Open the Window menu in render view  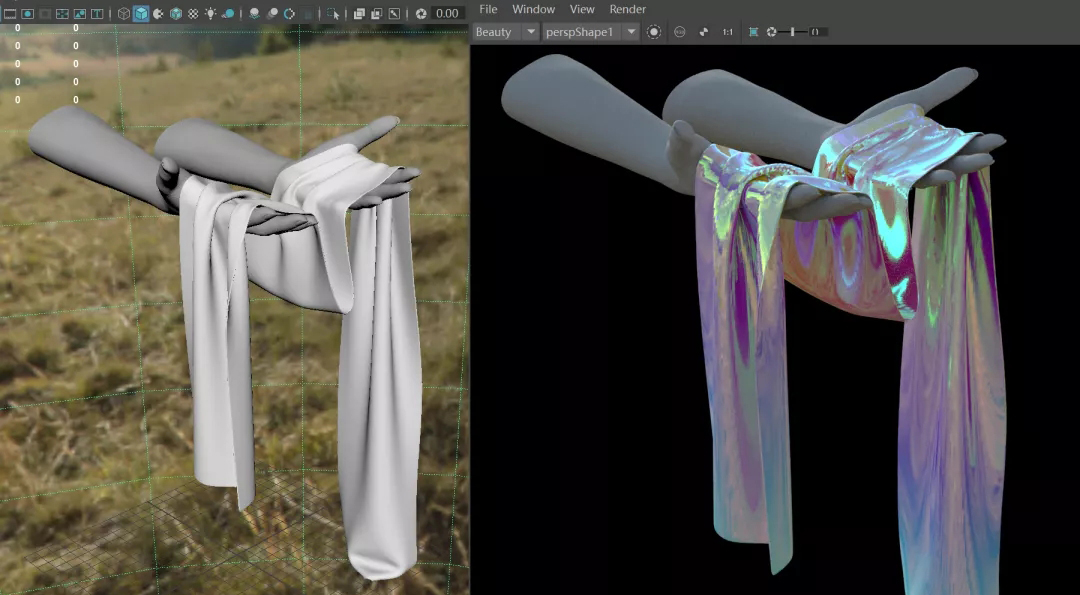pos(534,9)
